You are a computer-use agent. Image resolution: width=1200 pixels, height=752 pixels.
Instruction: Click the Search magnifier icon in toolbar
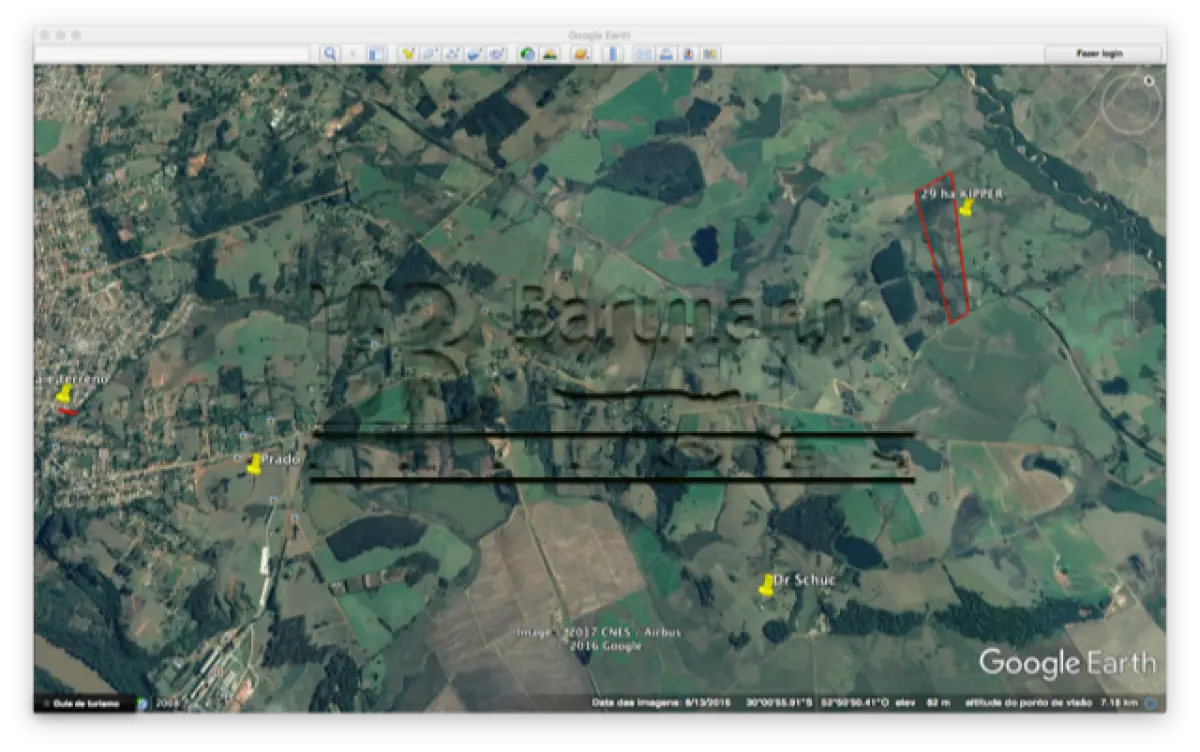point(329,54)
